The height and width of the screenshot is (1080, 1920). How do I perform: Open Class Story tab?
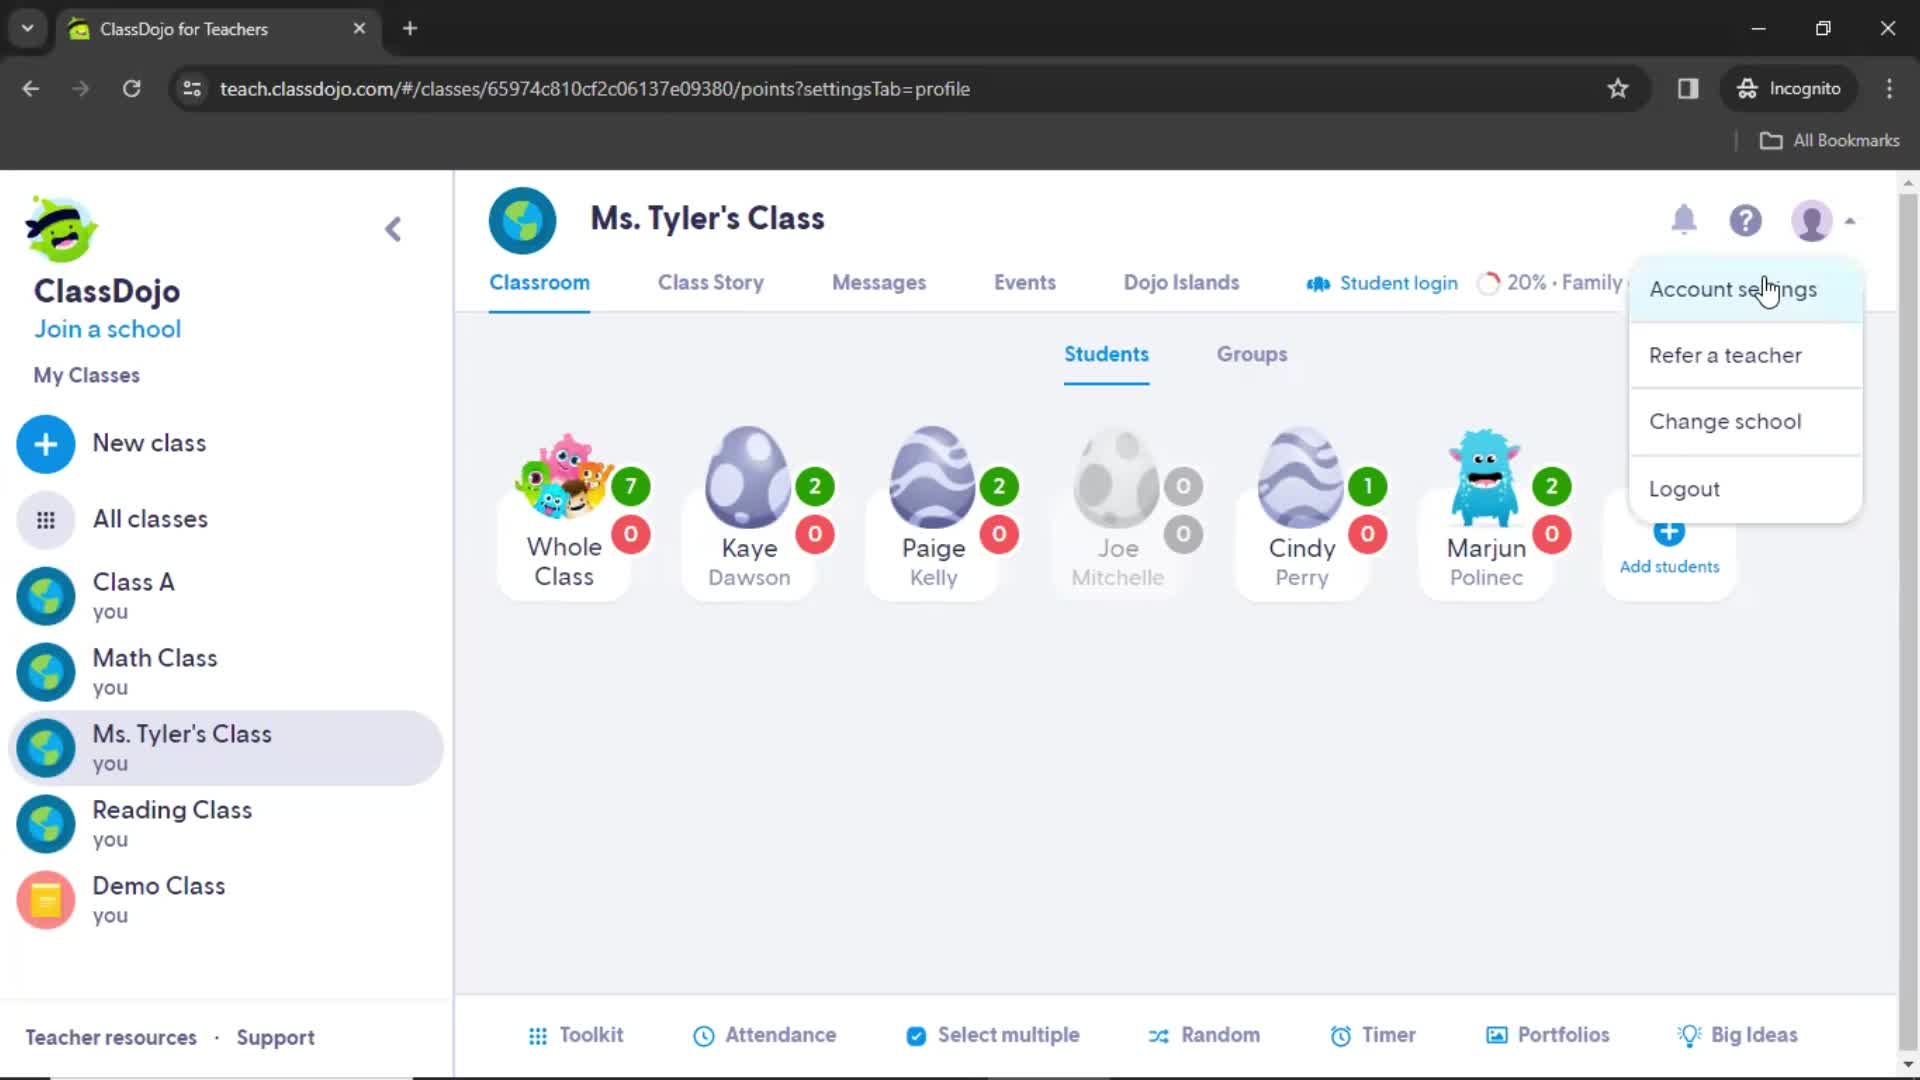(709, 282)
